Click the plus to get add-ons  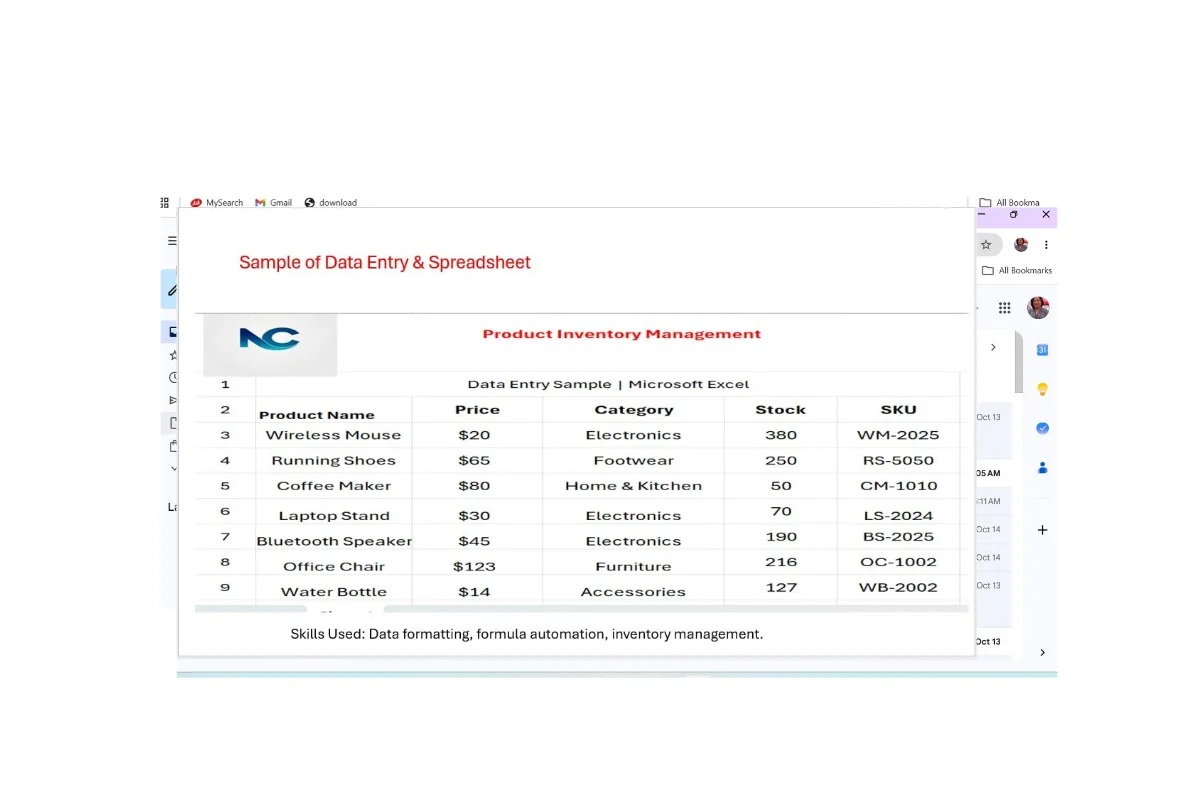(1042, 530)
